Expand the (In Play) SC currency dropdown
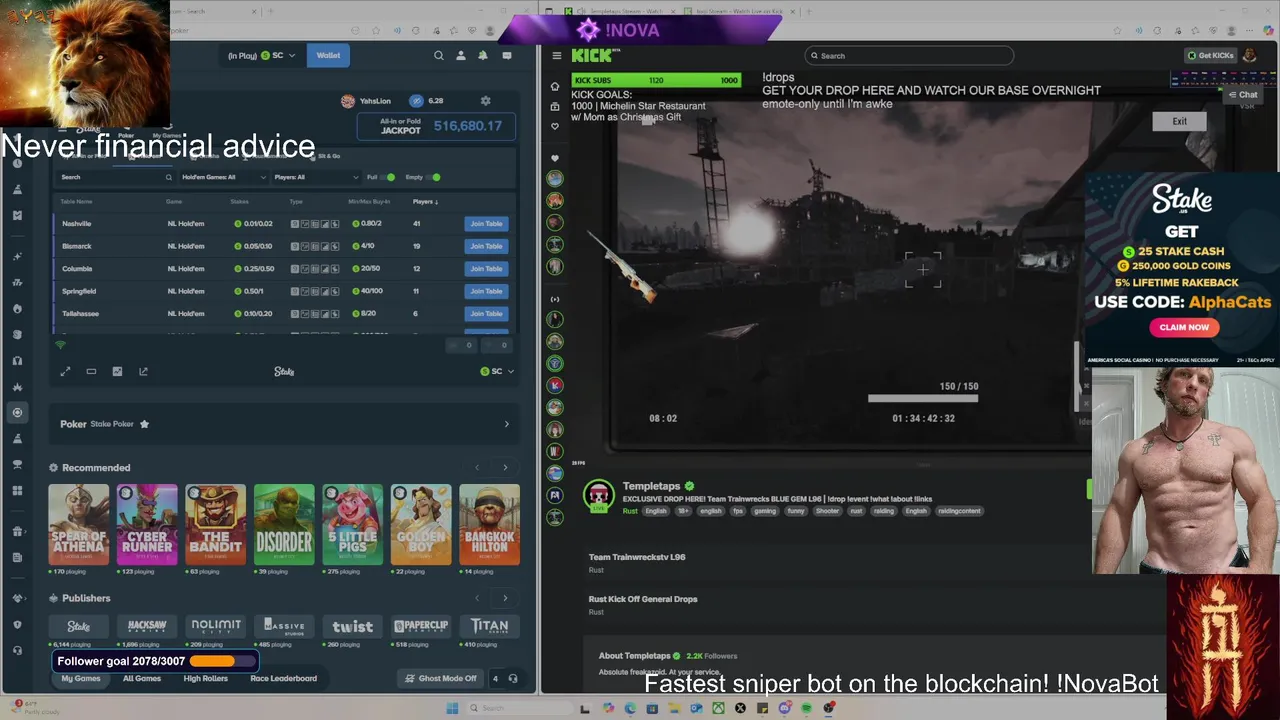The image size is (1280, 720). click(x=261, y=56)
